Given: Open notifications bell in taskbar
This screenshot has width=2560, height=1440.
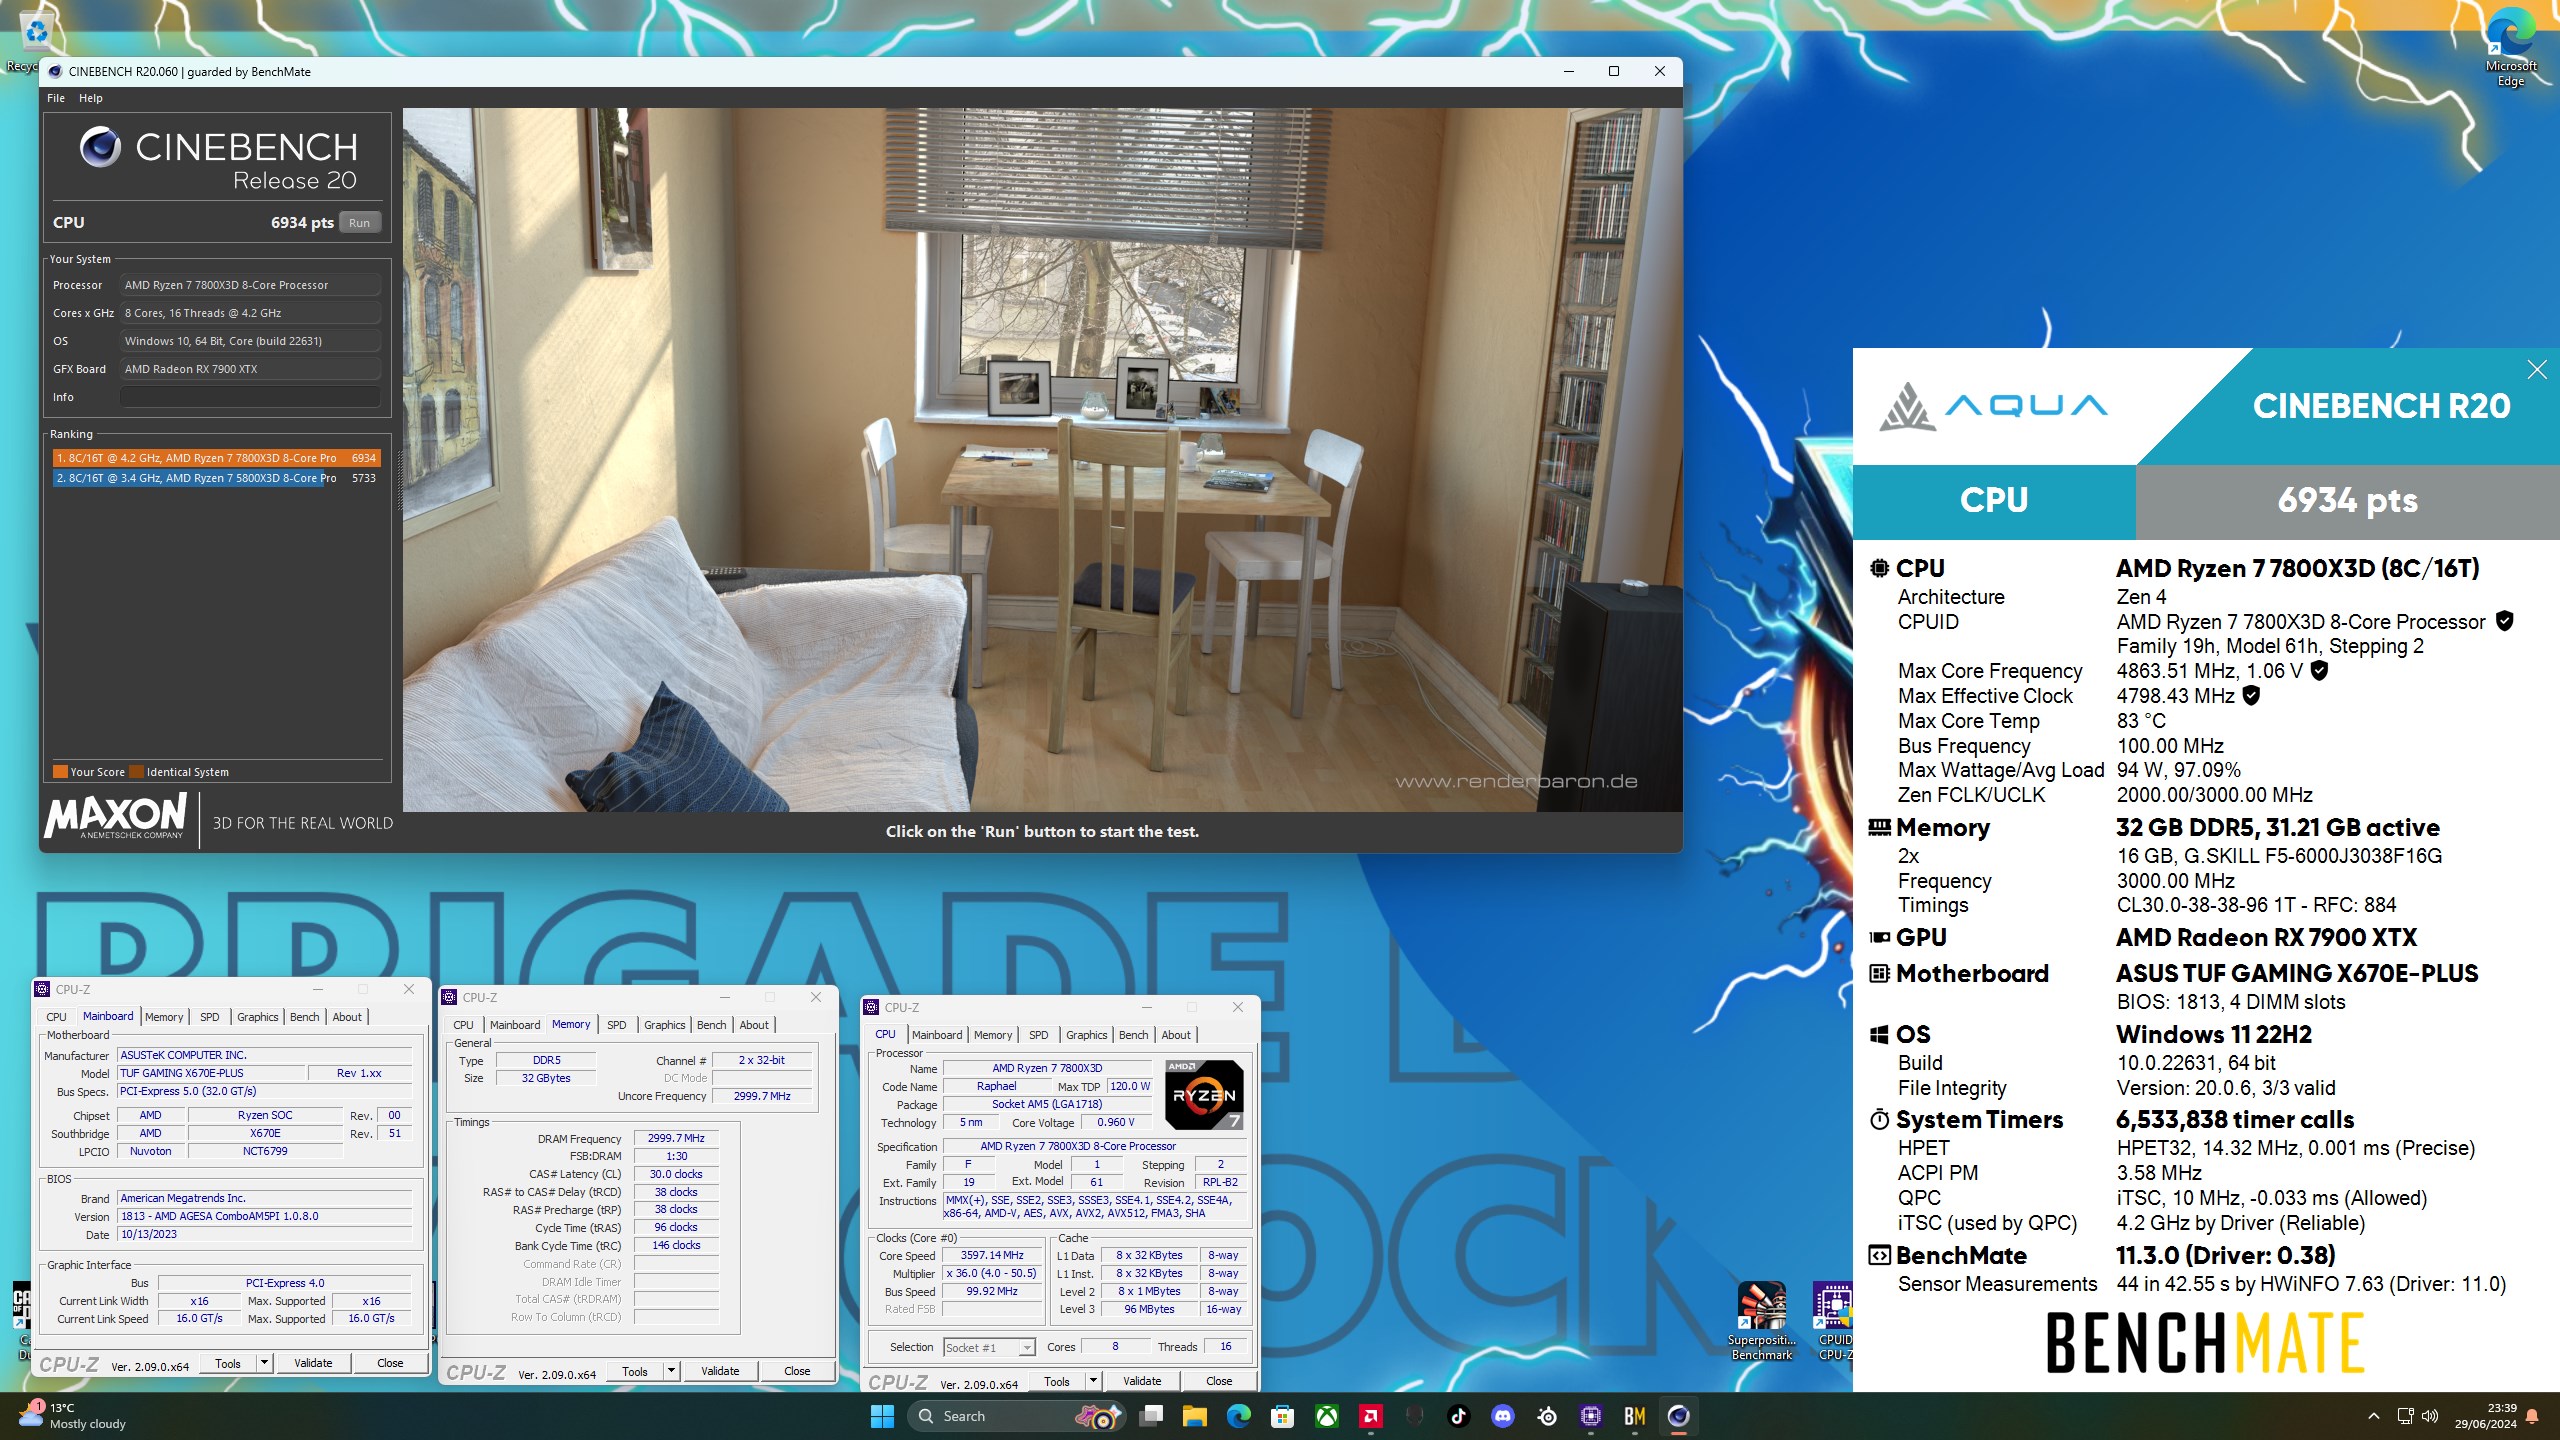Looking at the screenshot, I should coord(2532,1416).
